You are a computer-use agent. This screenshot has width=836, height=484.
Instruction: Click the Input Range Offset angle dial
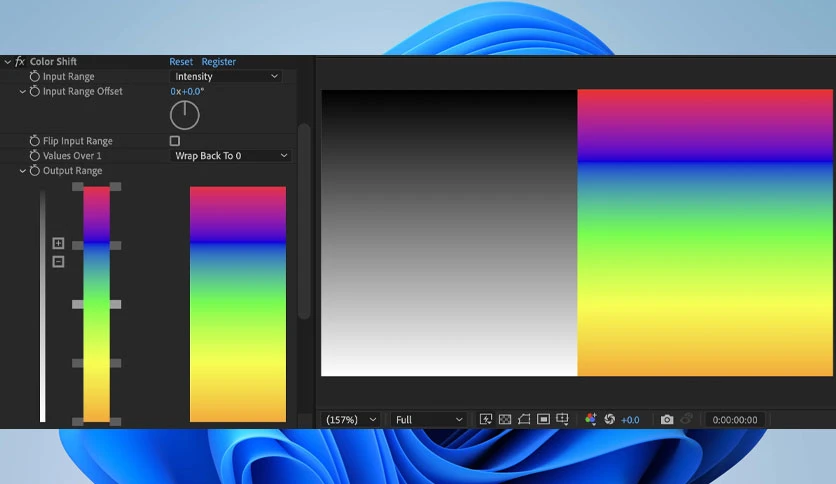click(x=184, y=115)
